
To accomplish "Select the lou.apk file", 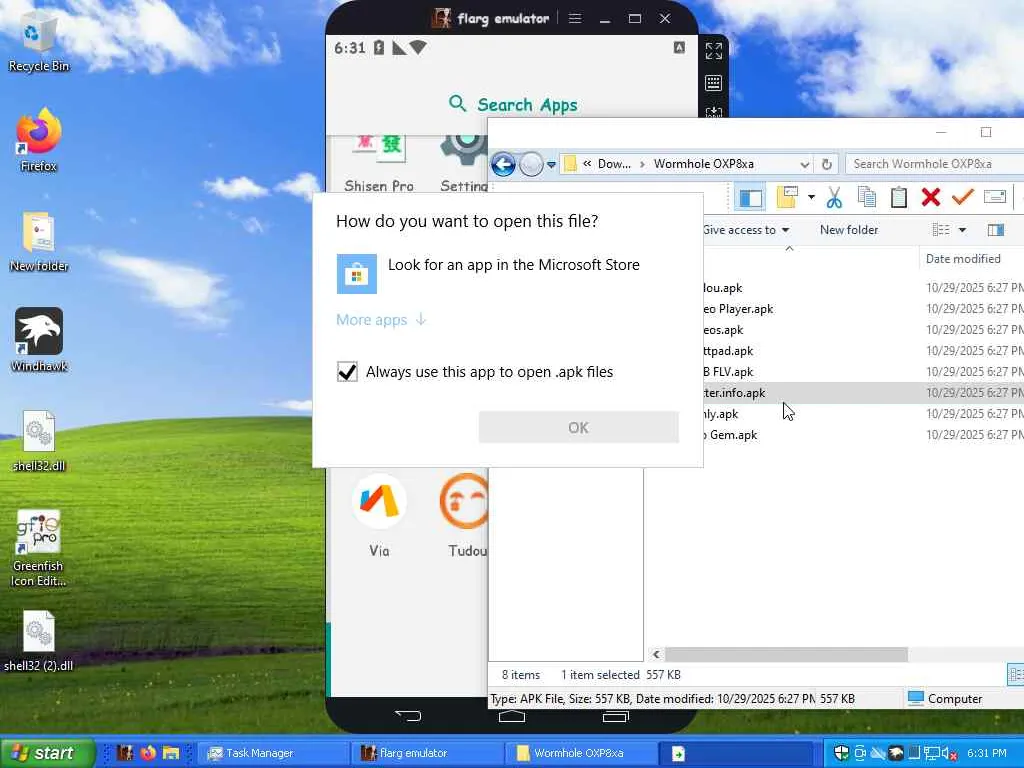I will (x=722, y=288).
